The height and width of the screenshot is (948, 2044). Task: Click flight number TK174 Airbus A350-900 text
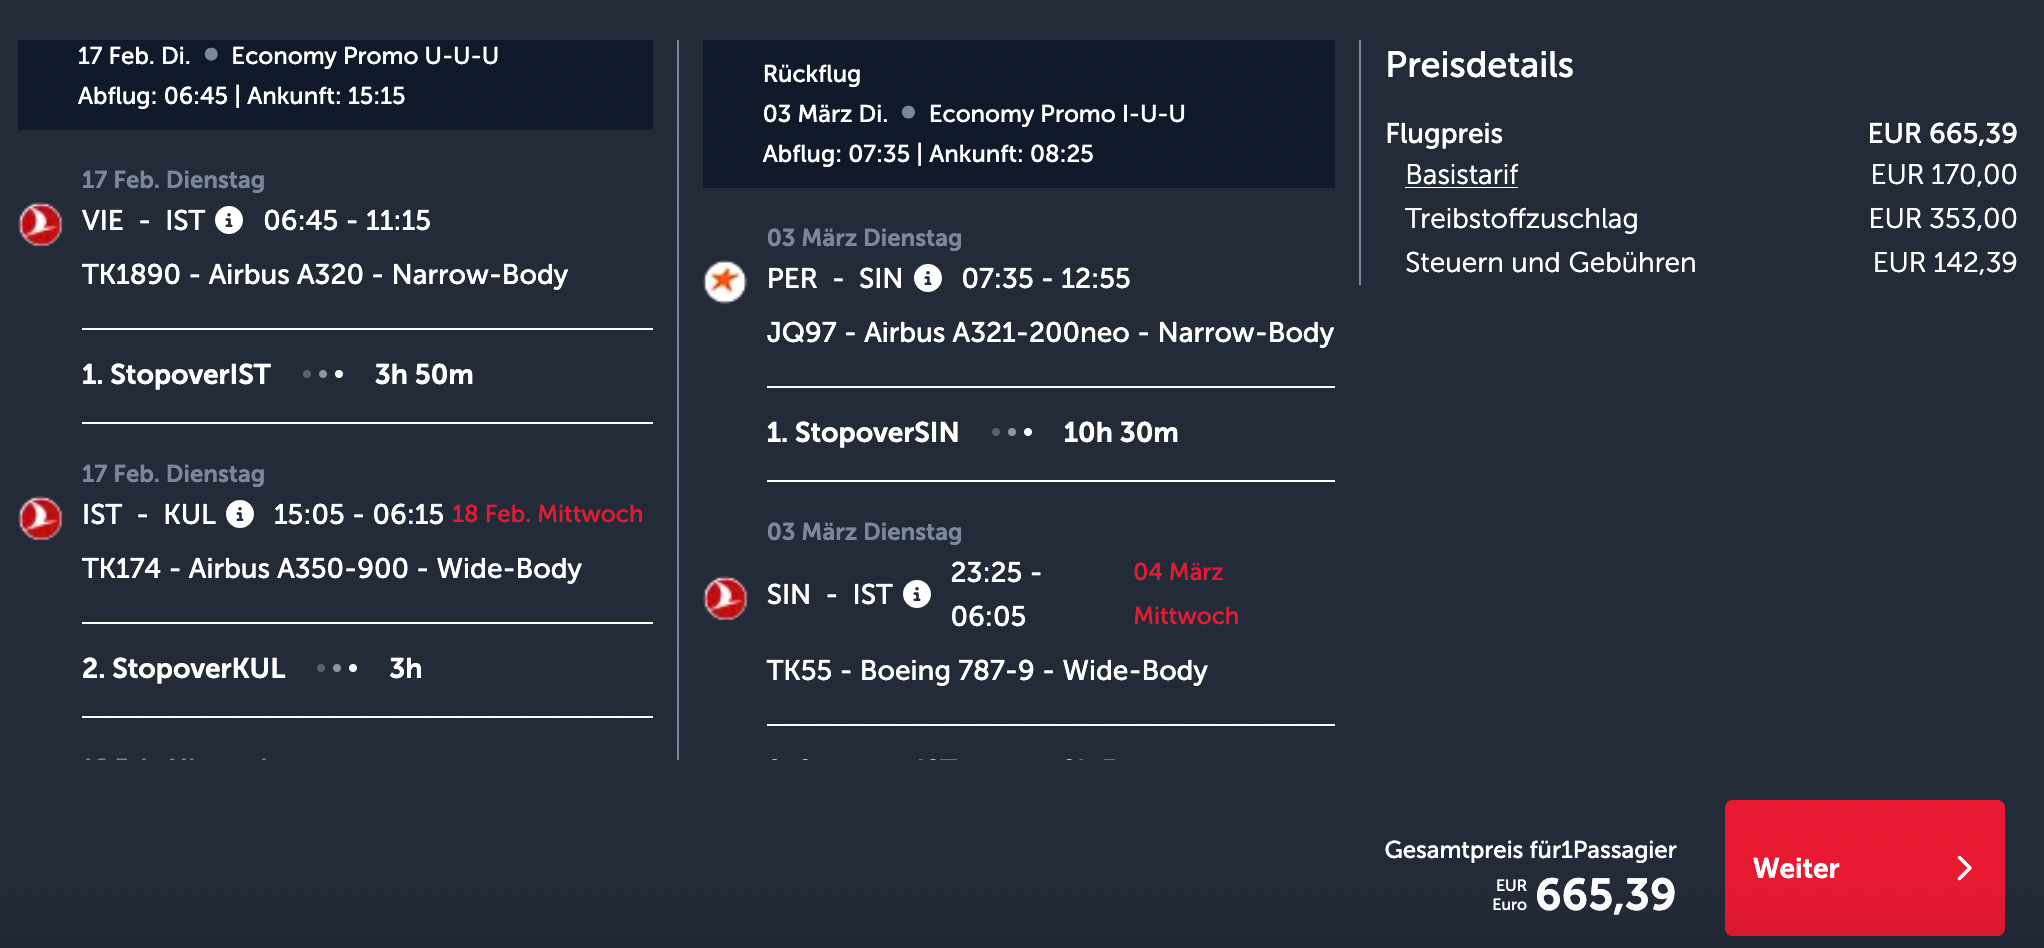(331, 569)
